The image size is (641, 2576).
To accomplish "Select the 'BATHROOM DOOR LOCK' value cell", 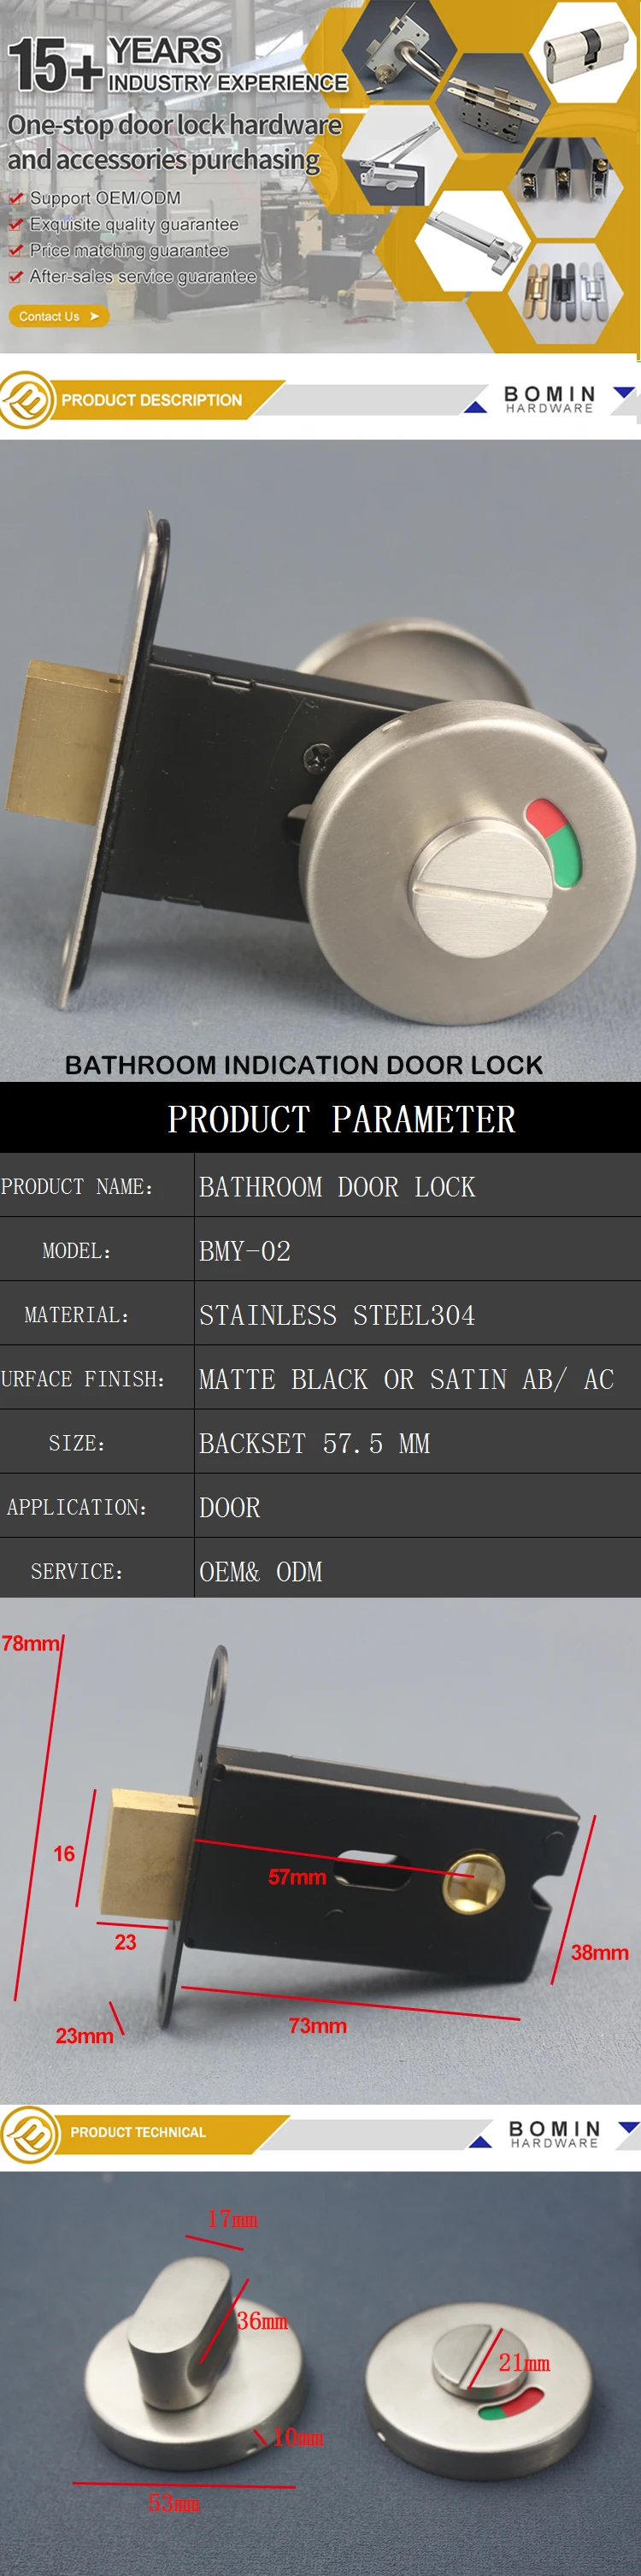I will pyautogui.click(x=418, y=1185).
